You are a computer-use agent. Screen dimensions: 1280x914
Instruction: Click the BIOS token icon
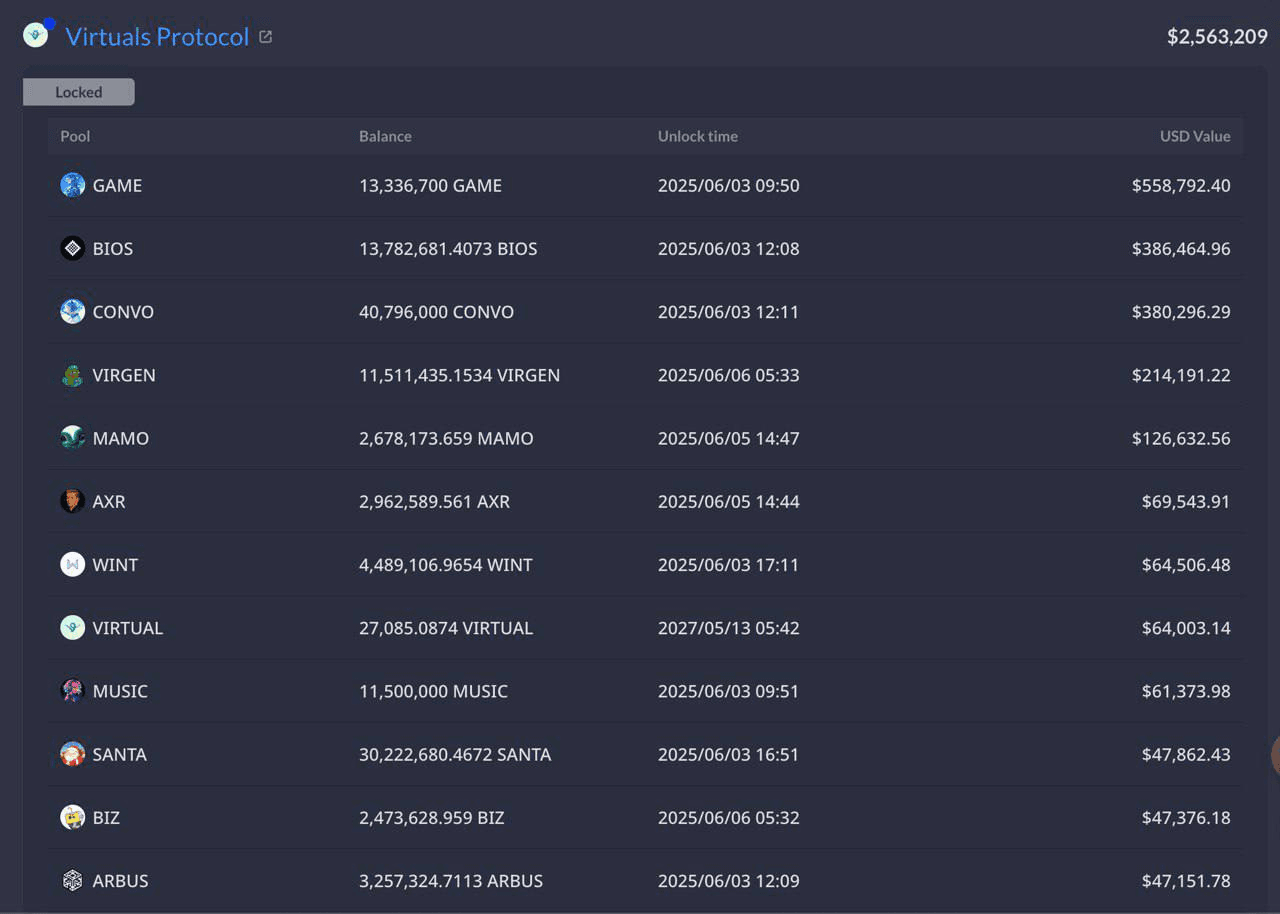(x=72, y=248)
